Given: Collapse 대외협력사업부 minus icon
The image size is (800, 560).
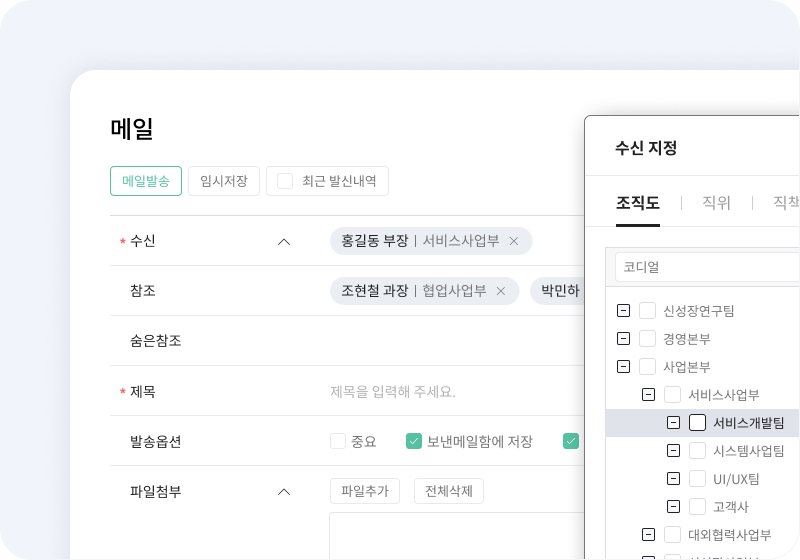Looking at the screenshot, I should pos(649,535).
